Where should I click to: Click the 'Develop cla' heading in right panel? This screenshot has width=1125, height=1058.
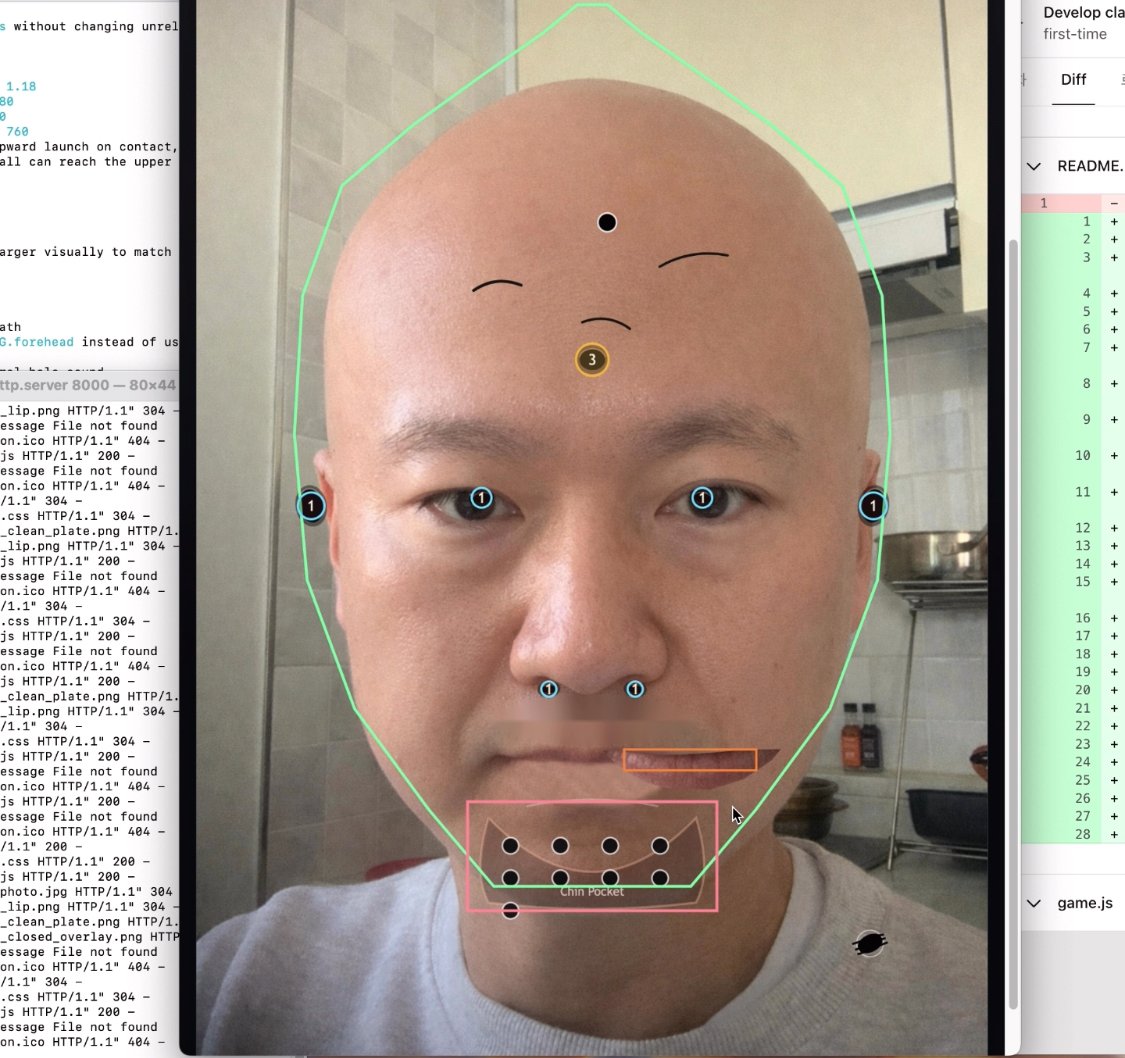(x=1083, y=12)
